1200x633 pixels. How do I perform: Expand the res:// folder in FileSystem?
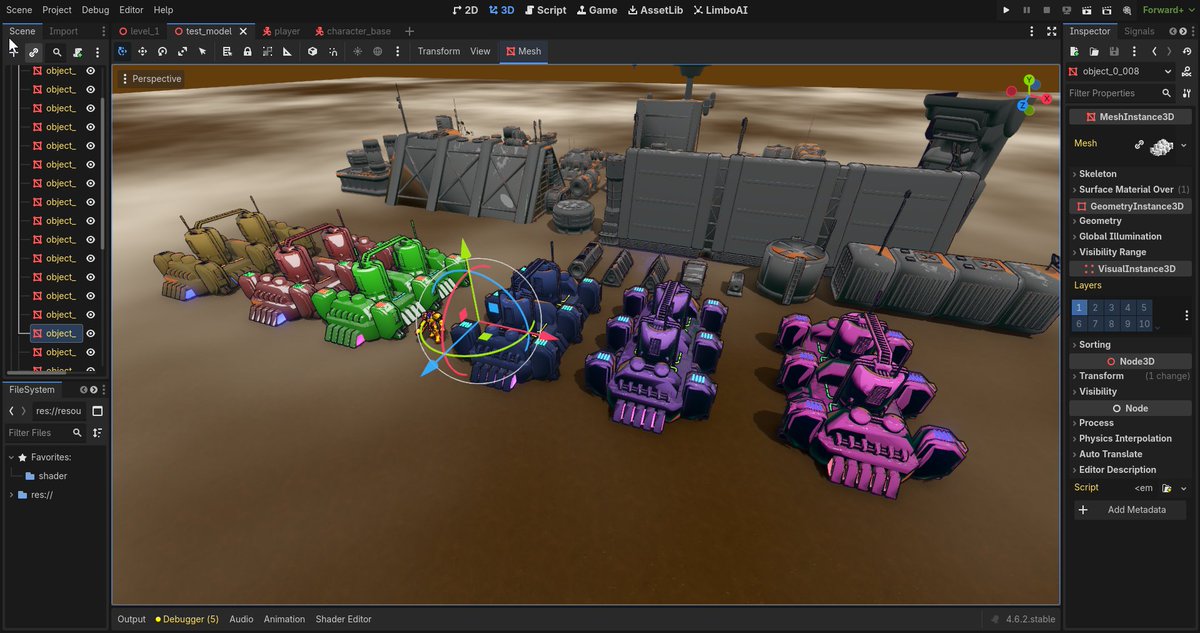11,495
